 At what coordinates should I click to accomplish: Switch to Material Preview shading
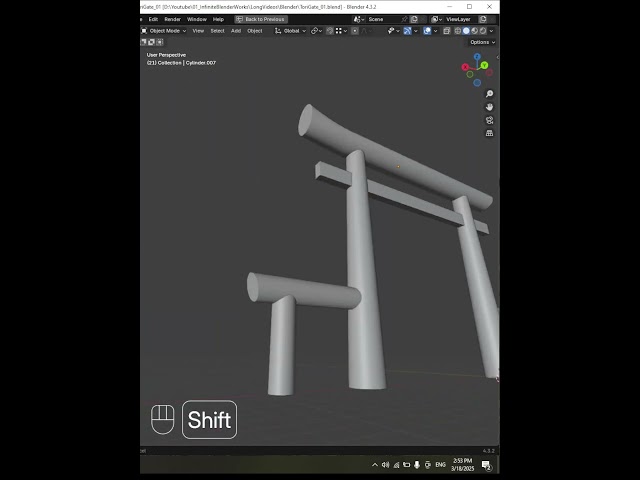point(475,31)
